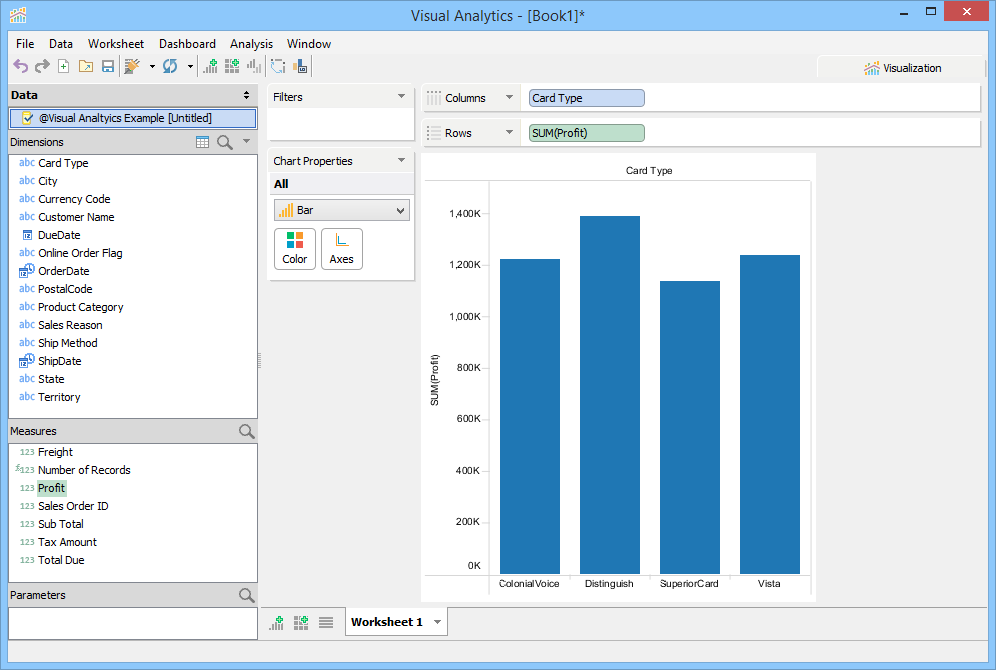Click the Card Type chart header
Image resolution: width=996 pixels, height=670 pixels.
(x=649, y=170)
